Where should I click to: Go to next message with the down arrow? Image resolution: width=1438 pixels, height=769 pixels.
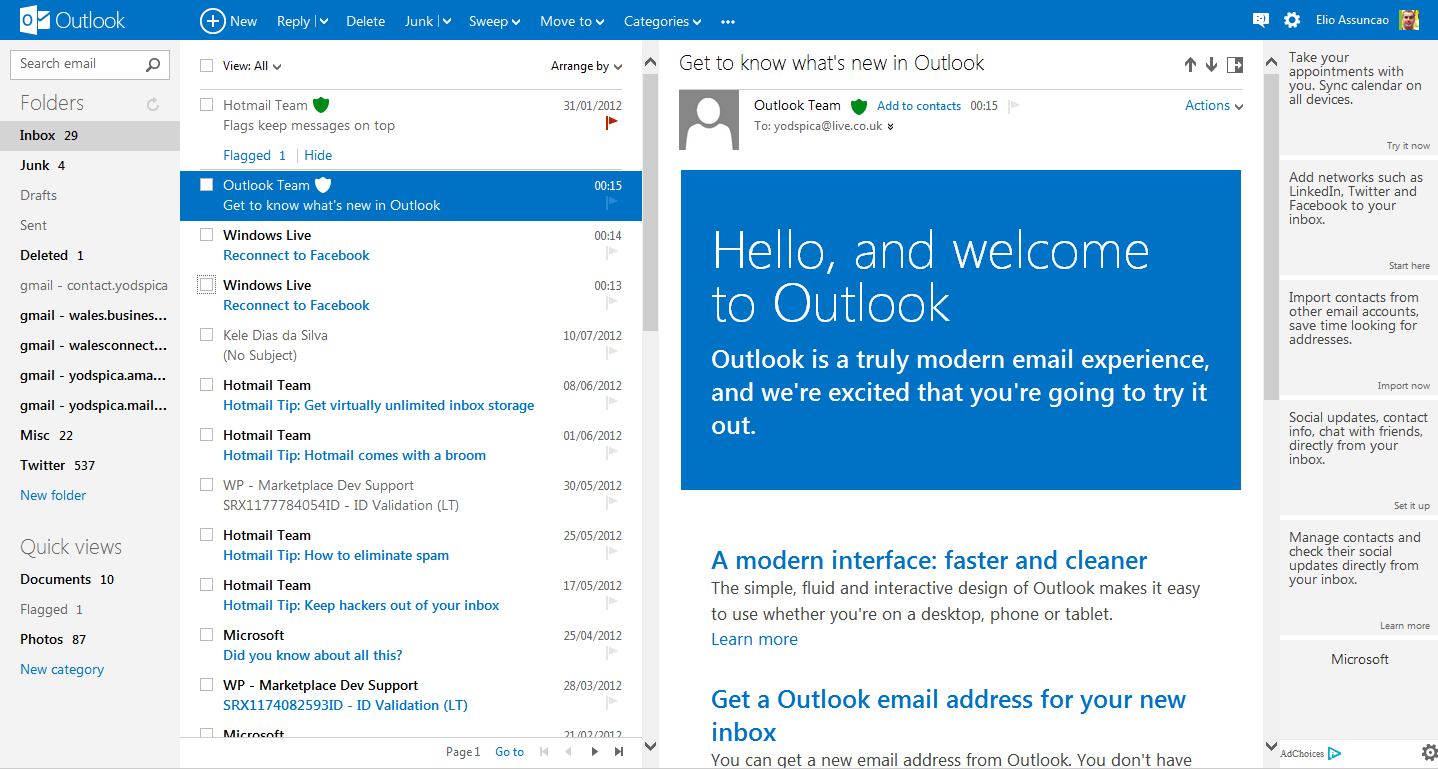click(x=1211, y=64)
